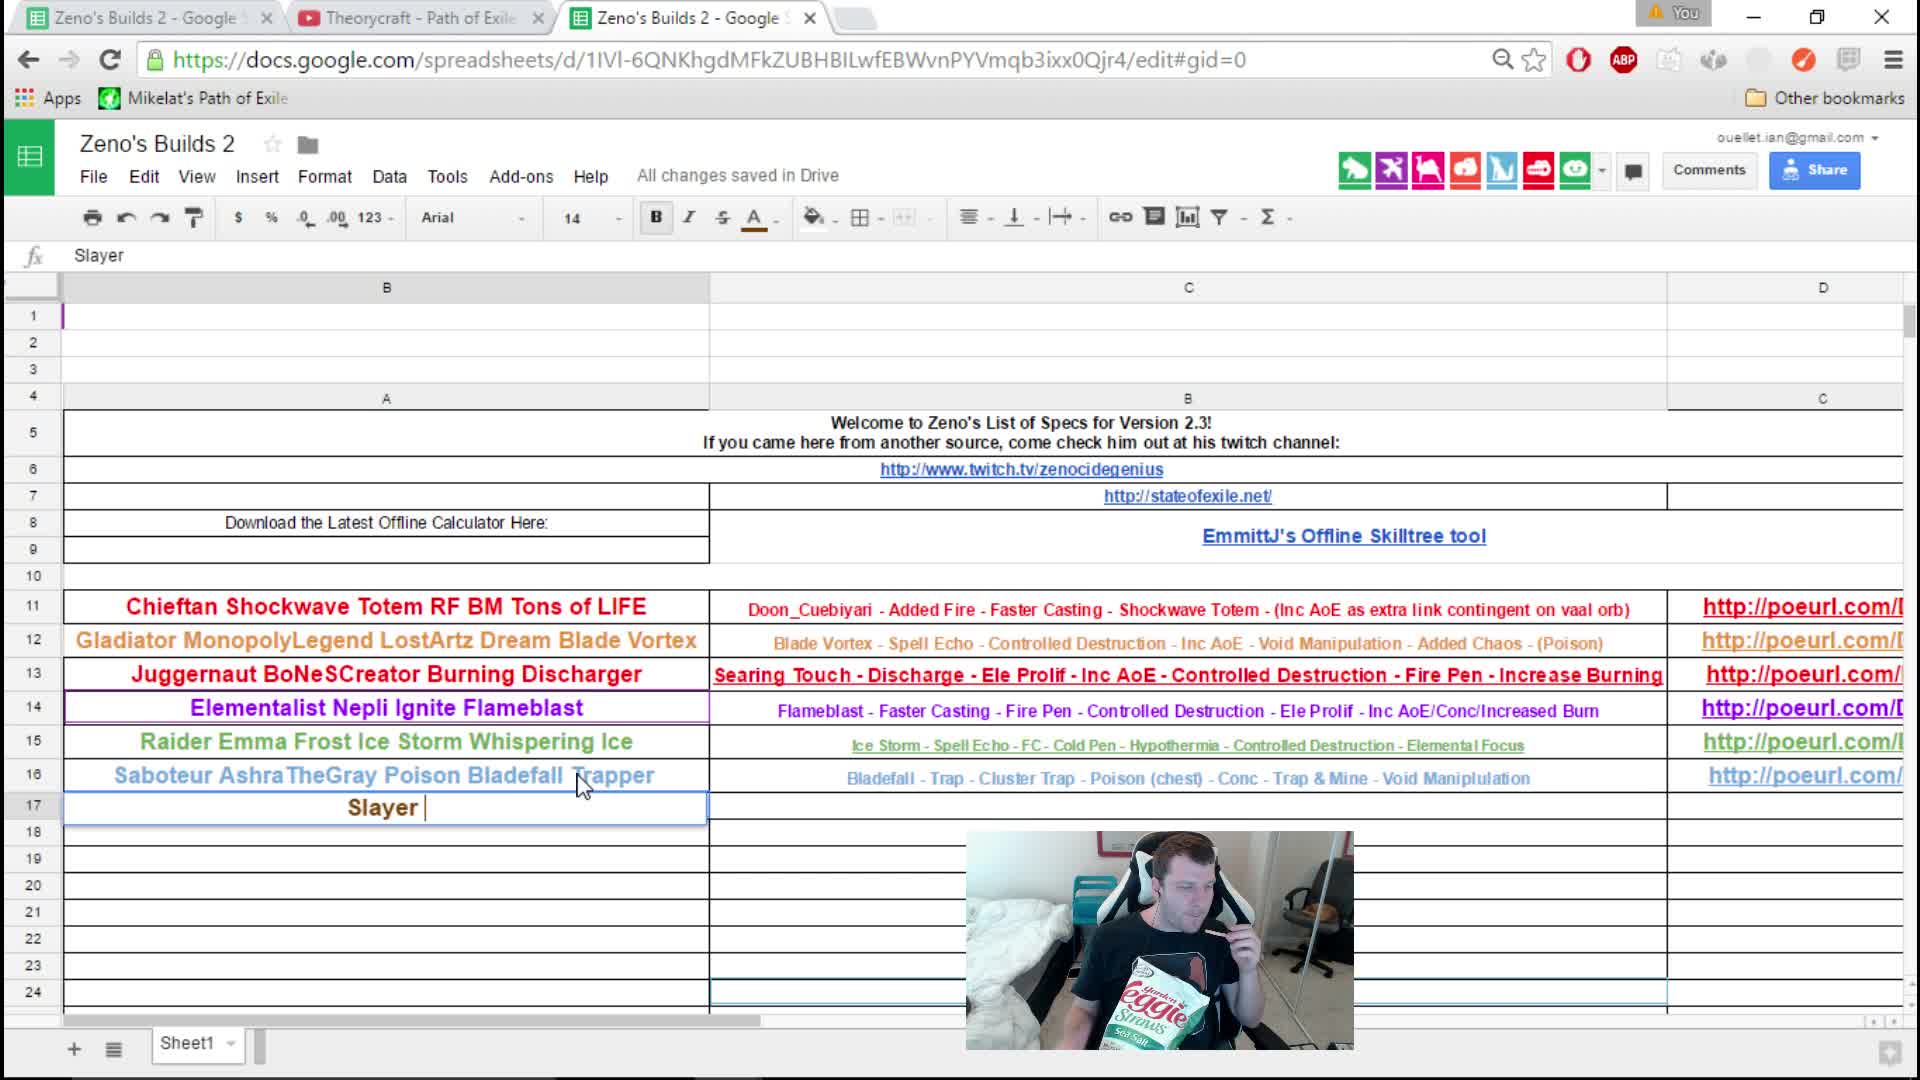Toggle Italic formatting
This screenshot has width=1920, height=1080.
pos(689,217)
